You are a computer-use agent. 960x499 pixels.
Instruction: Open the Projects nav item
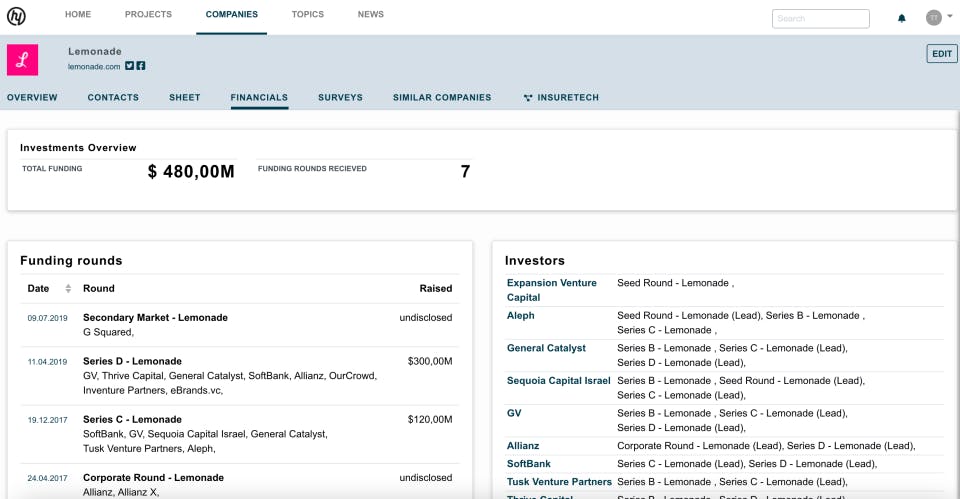click(x=148, y=14)
